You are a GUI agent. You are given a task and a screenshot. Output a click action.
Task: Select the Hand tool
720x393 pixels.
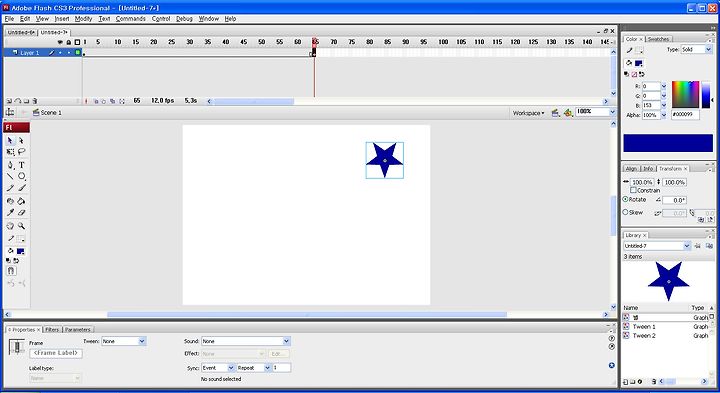click(x=10, y=226)
